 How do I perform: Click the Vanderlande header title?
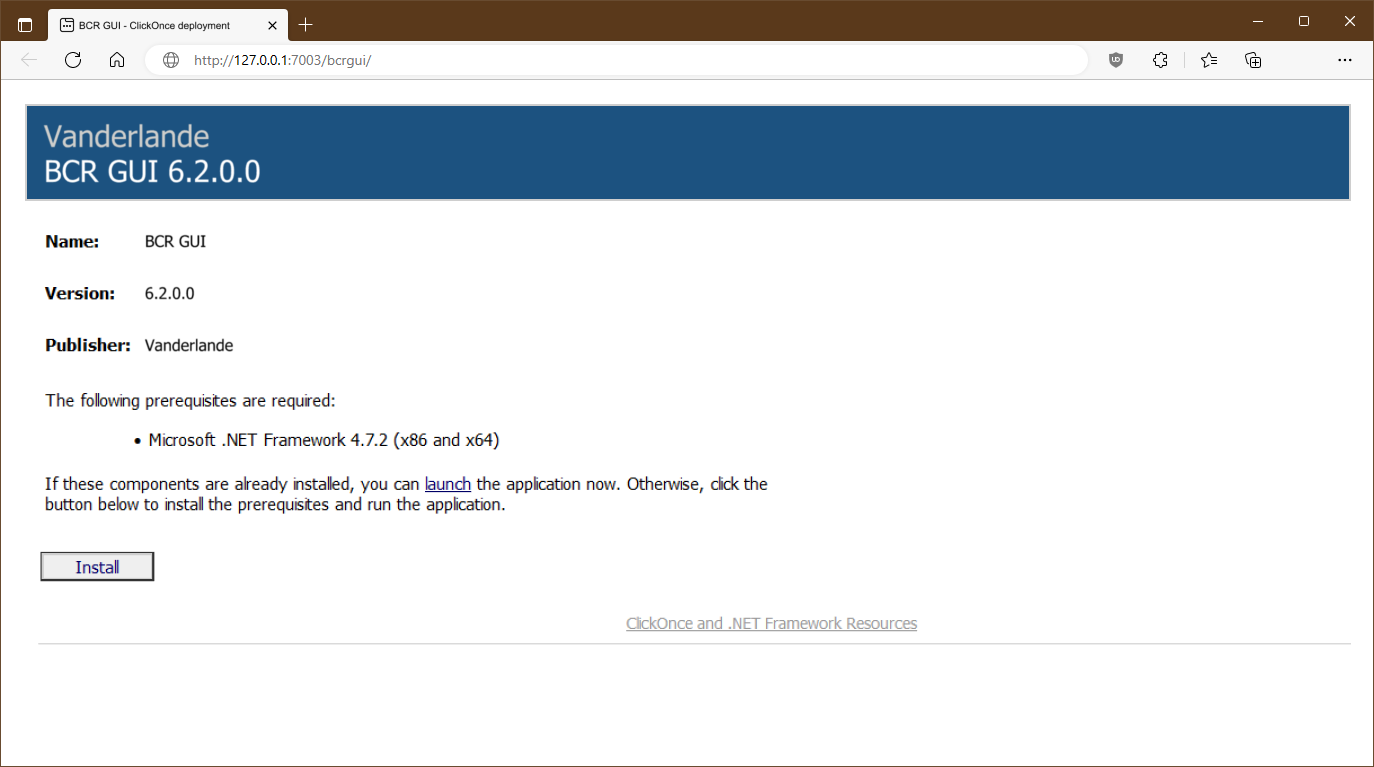pos(127,136)
